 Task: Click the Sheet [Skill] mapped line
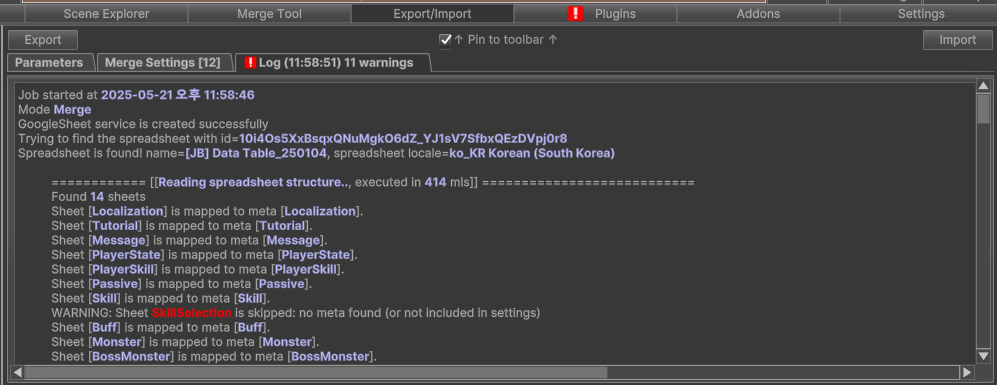(161, 298)
